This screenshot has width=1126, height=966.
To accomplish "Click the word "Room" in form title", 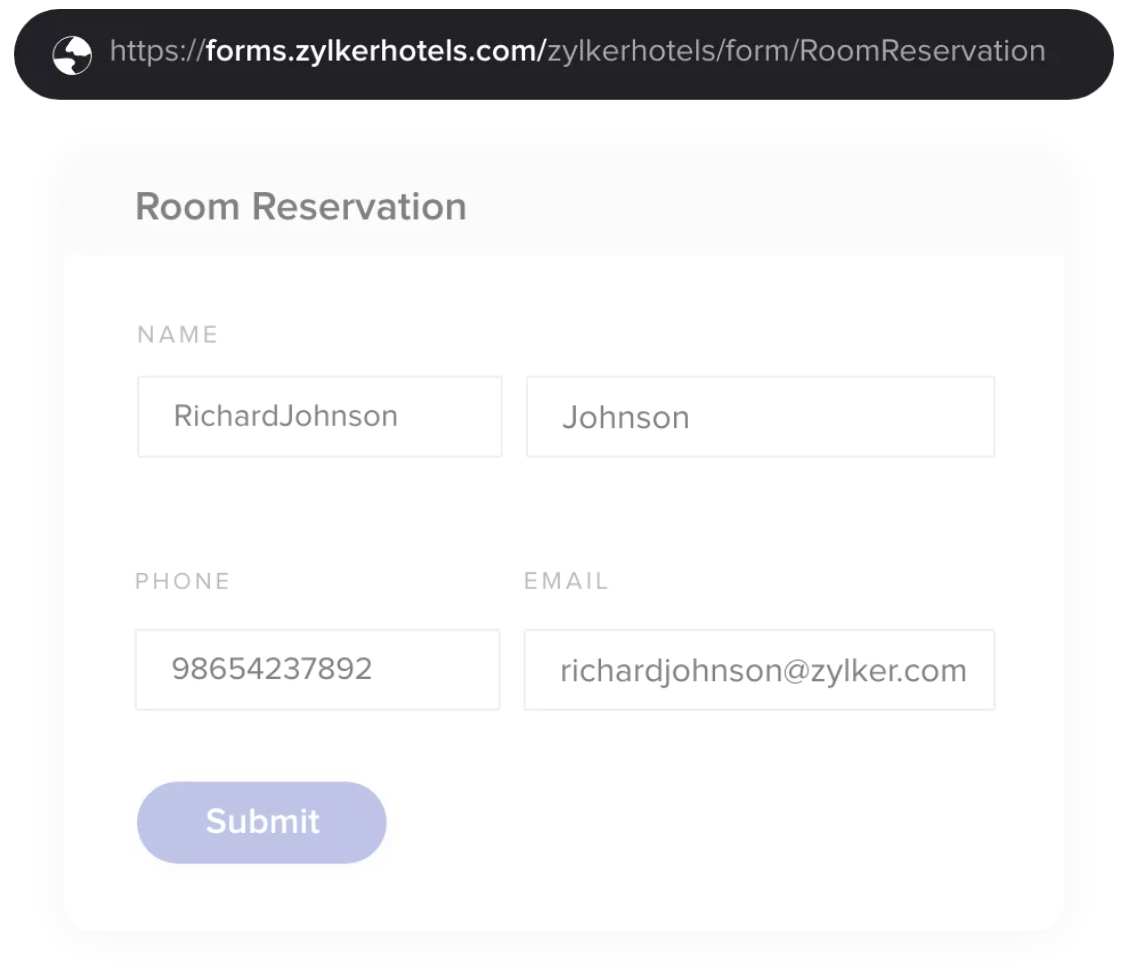I will (x=189, y=207).
